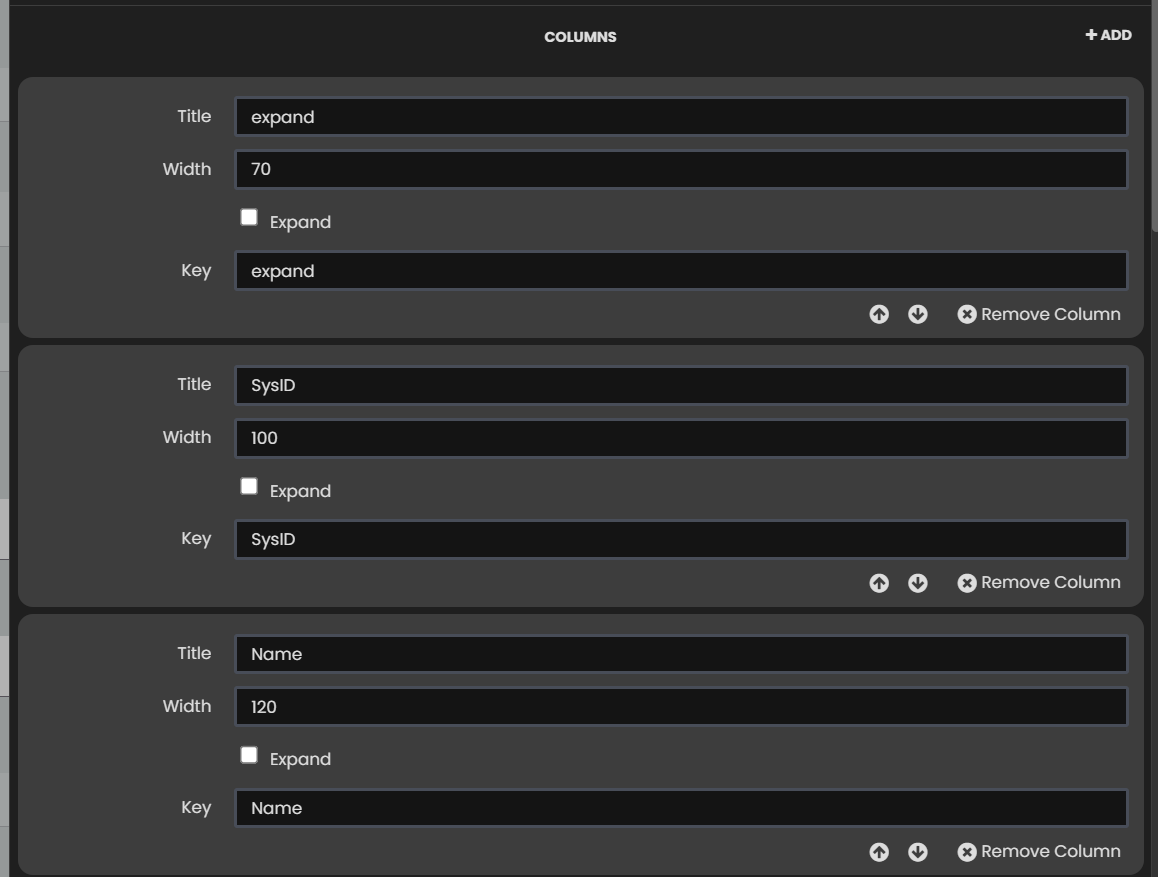The height and width of the screenshot is (877, 1158).
Task: Move the Name column up
Action: click(879, 852)
